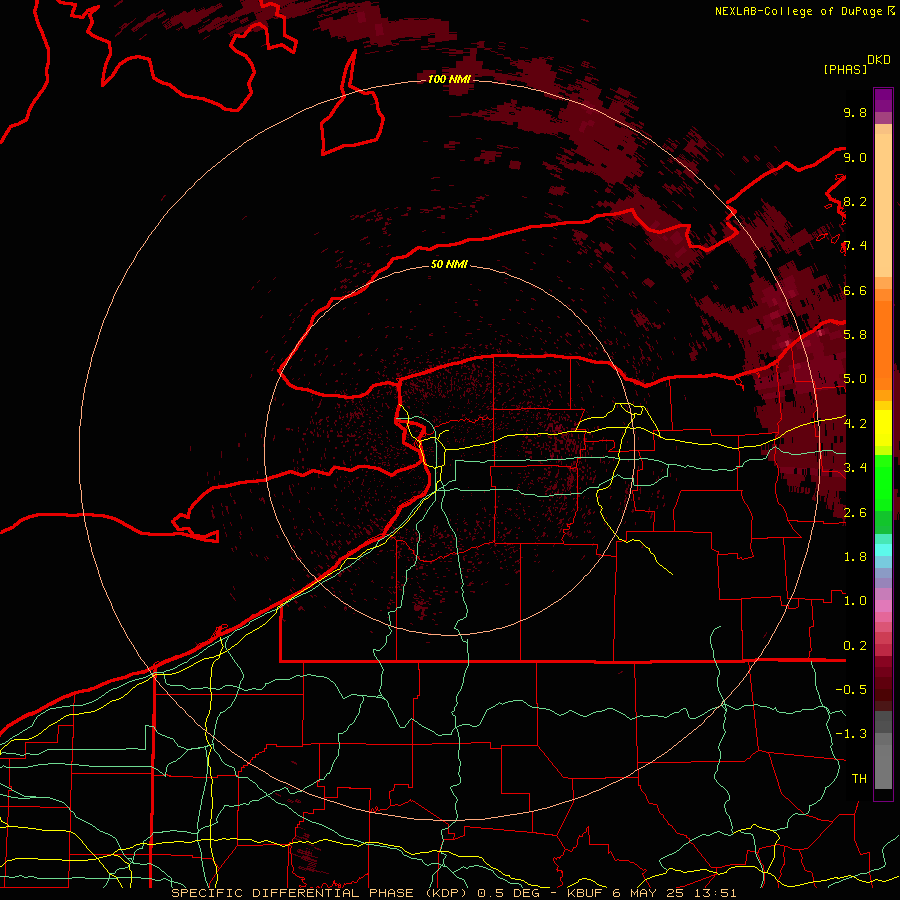Click the 13:51 timestamp
This screenshot has width=900, height=900.
pyautogui.click(x=716, y=893)
